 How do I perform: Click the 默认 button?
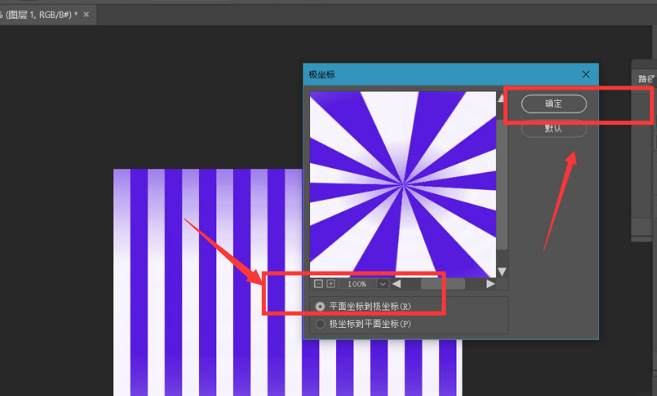coord(554,129)
